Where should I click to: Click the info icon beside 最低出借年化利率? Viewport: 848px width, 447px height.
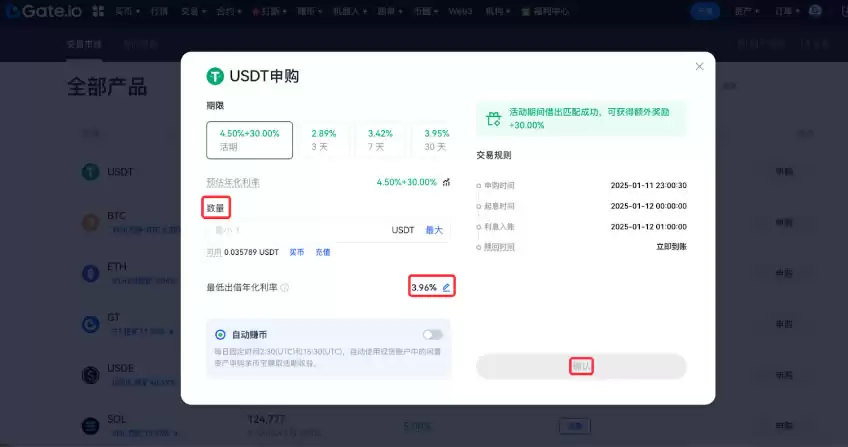tap(284, 288)
